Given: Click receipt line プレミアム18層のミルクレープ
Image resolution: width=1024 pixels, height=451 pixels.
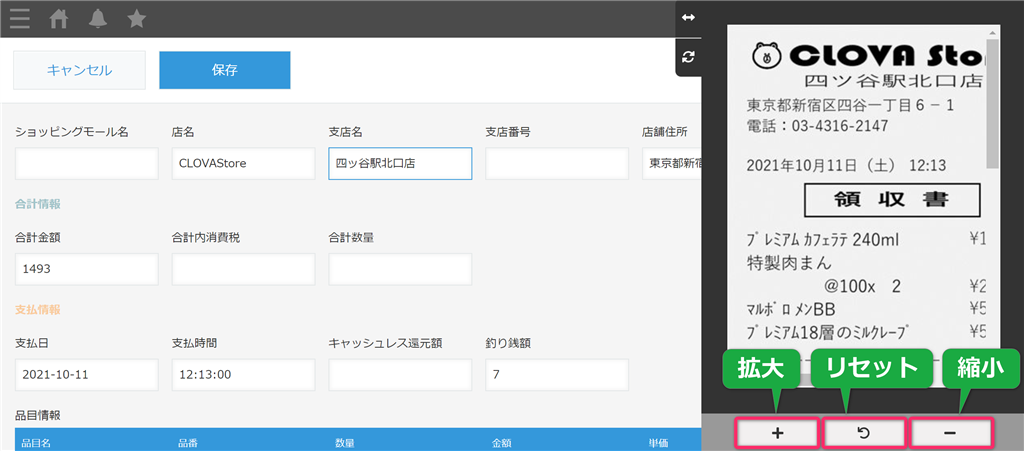Looking at the screenshot, I should coord(827,332).
